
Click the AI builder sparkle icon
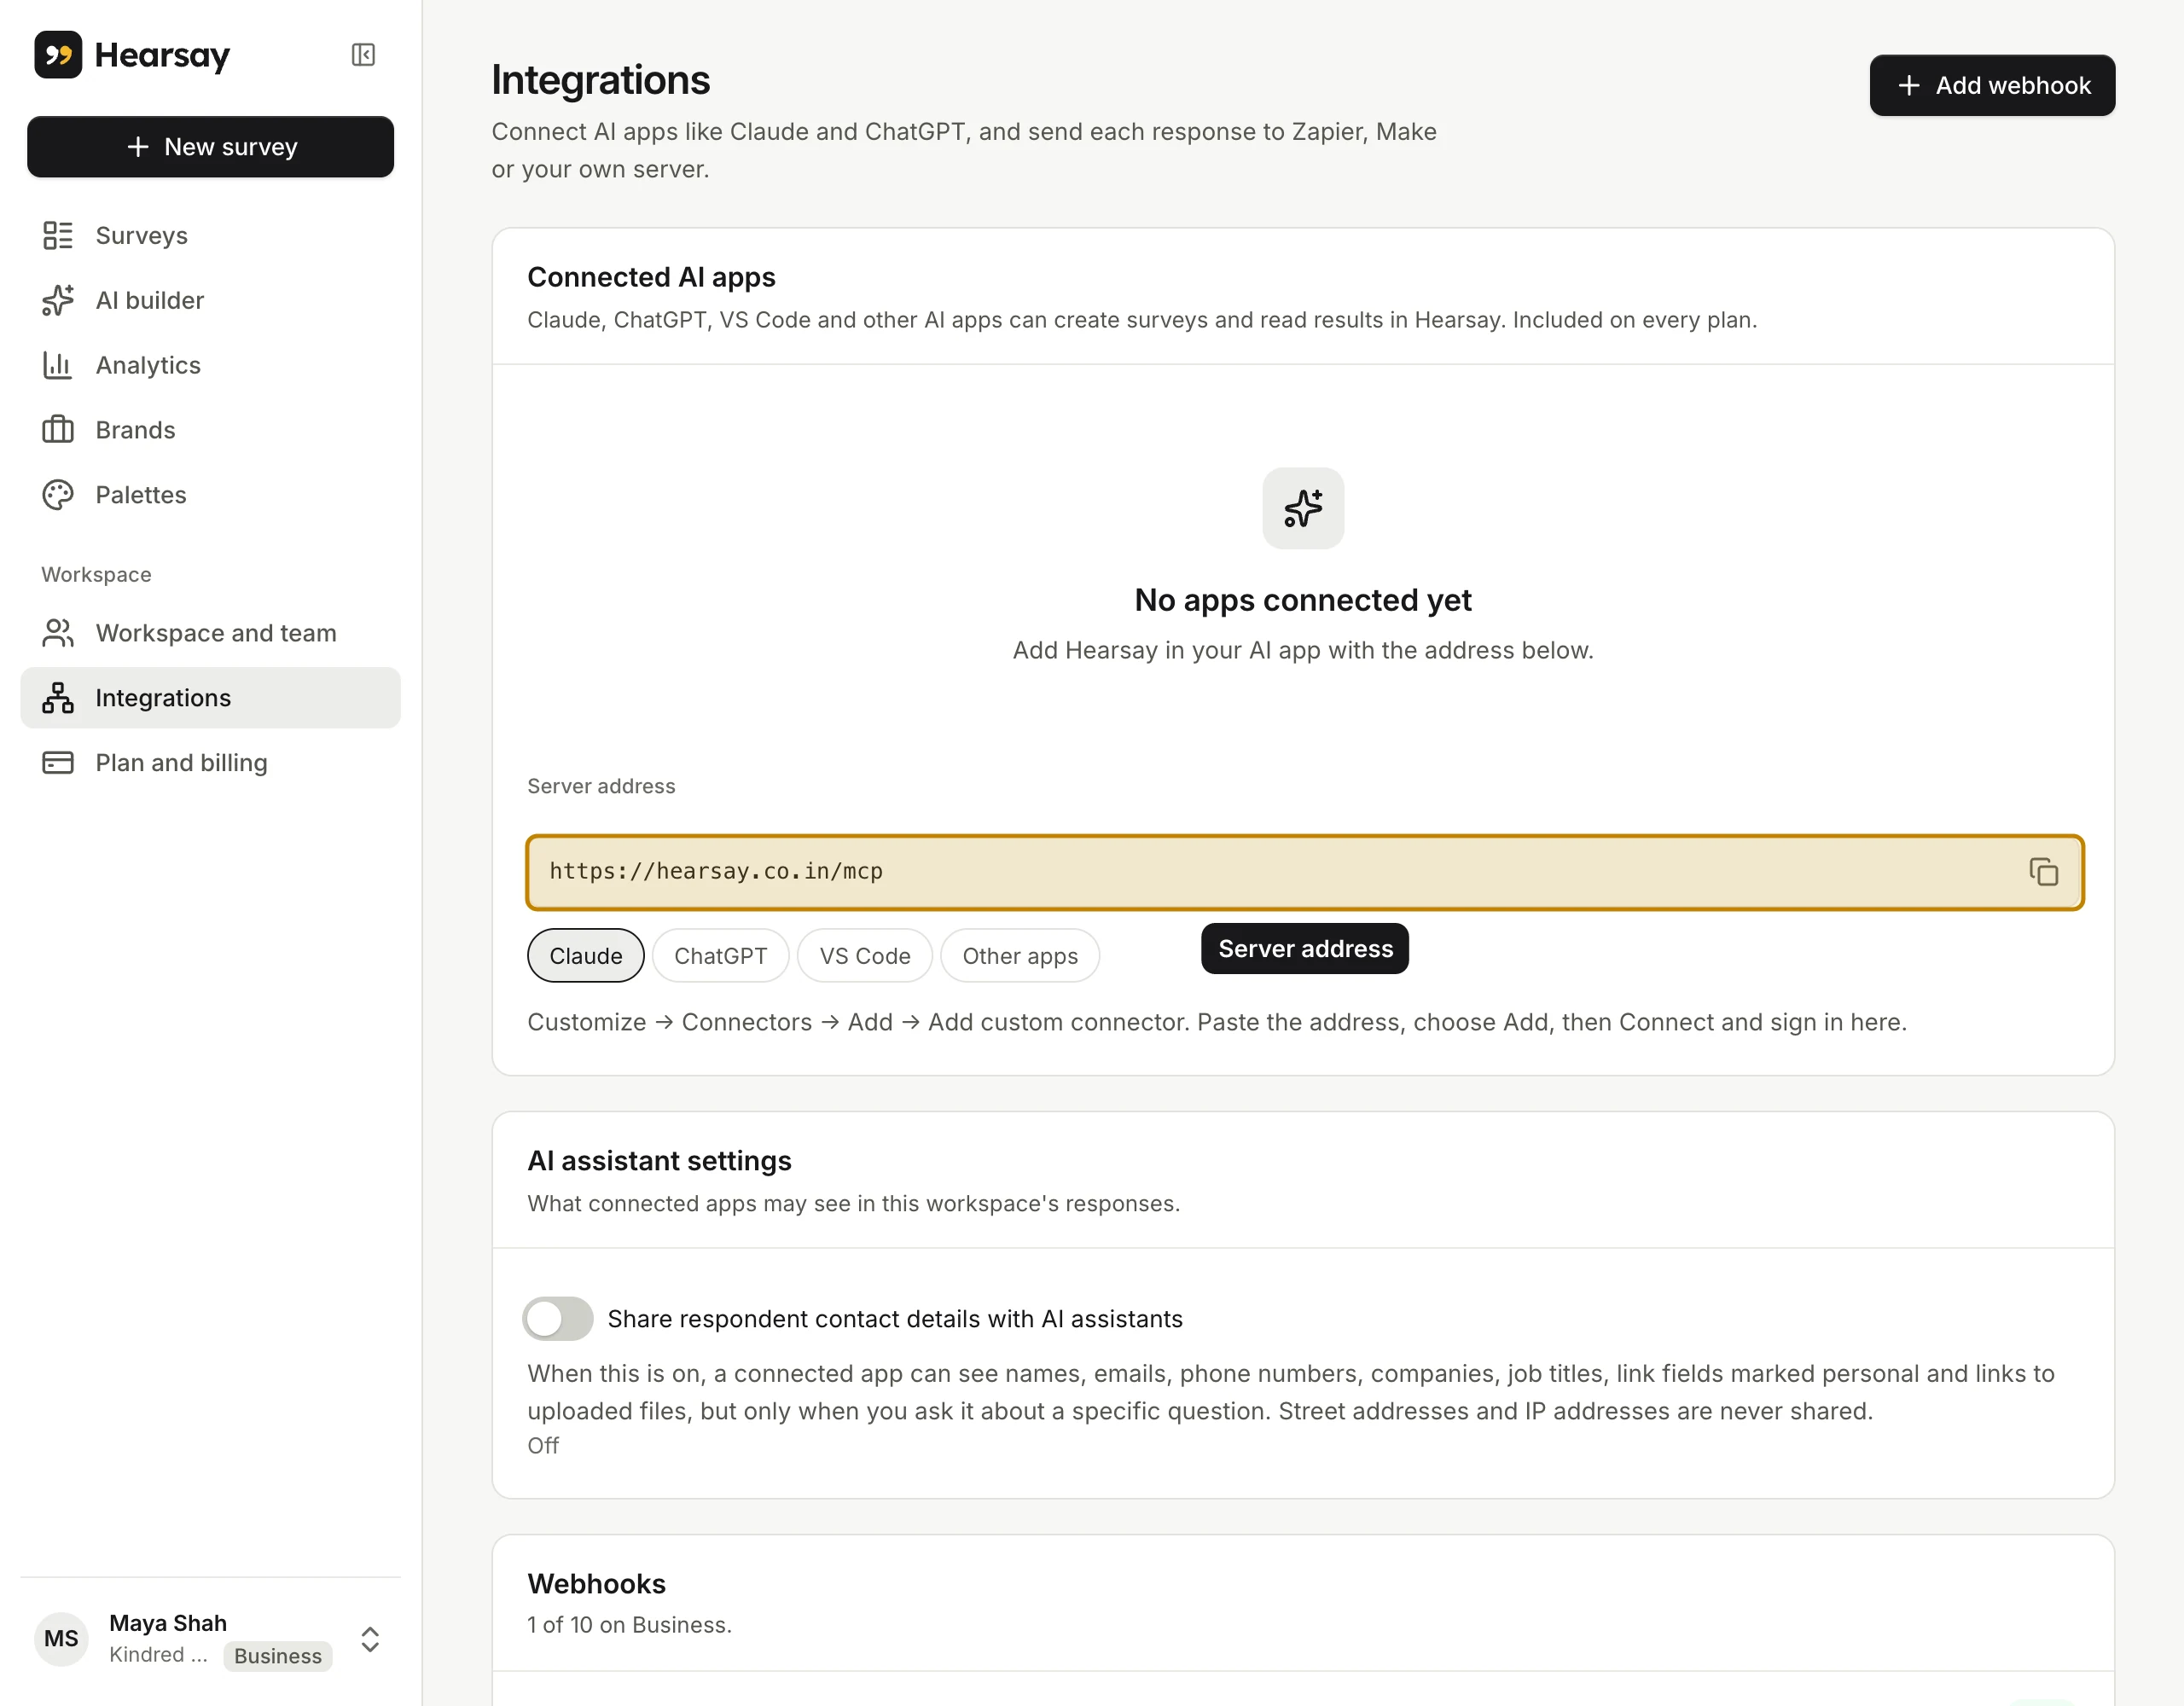(x=58, y=300)
